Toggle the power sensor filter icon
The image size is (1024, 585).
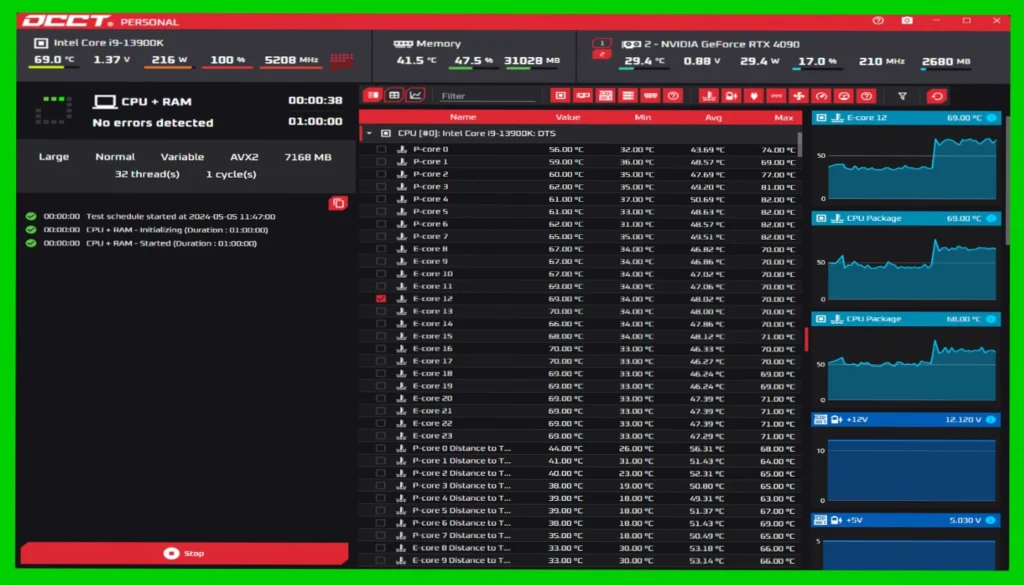(754, 96)
